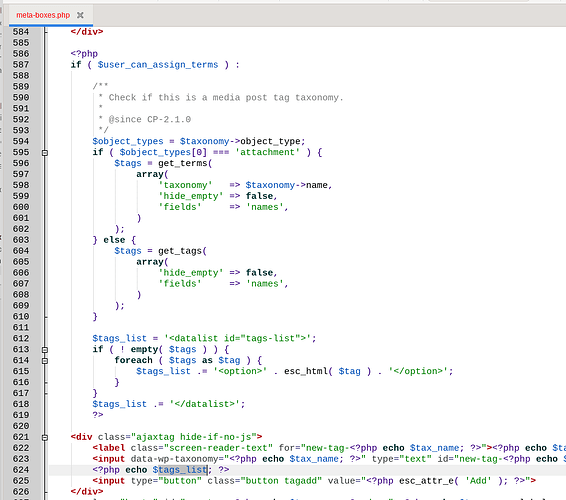Click line number 587 in the gutter

pyautogui.click(x=21, y=65)
